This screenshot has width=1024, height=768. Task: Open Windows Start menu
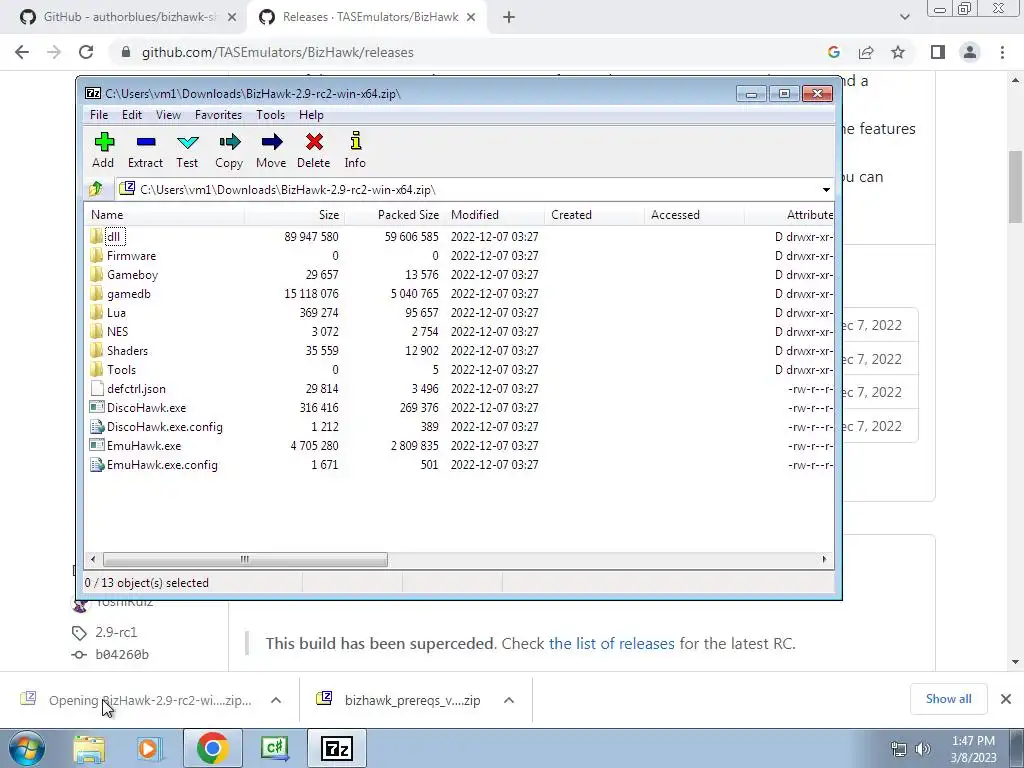coord(27,748)
